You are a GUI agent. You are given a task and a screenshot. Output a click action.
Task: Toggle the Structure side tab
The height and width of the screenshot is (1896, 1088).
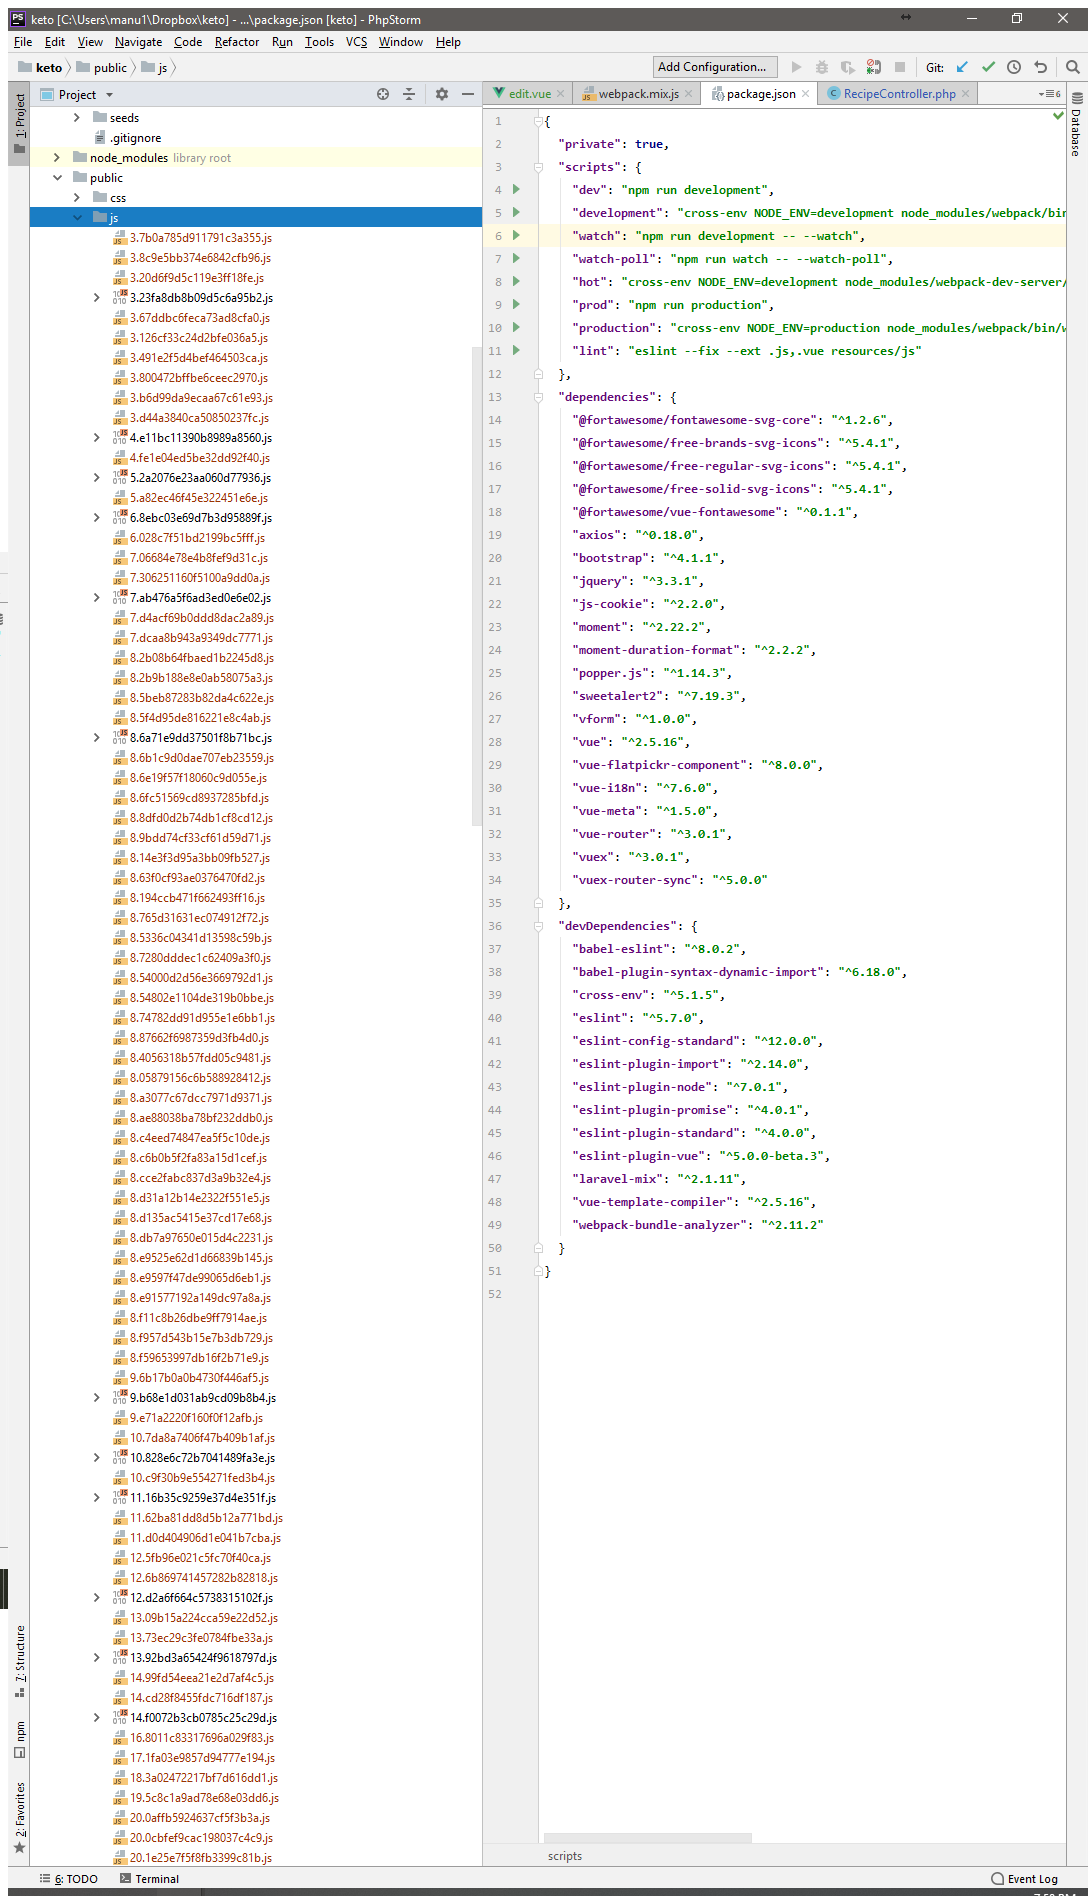coord(19,1661)
